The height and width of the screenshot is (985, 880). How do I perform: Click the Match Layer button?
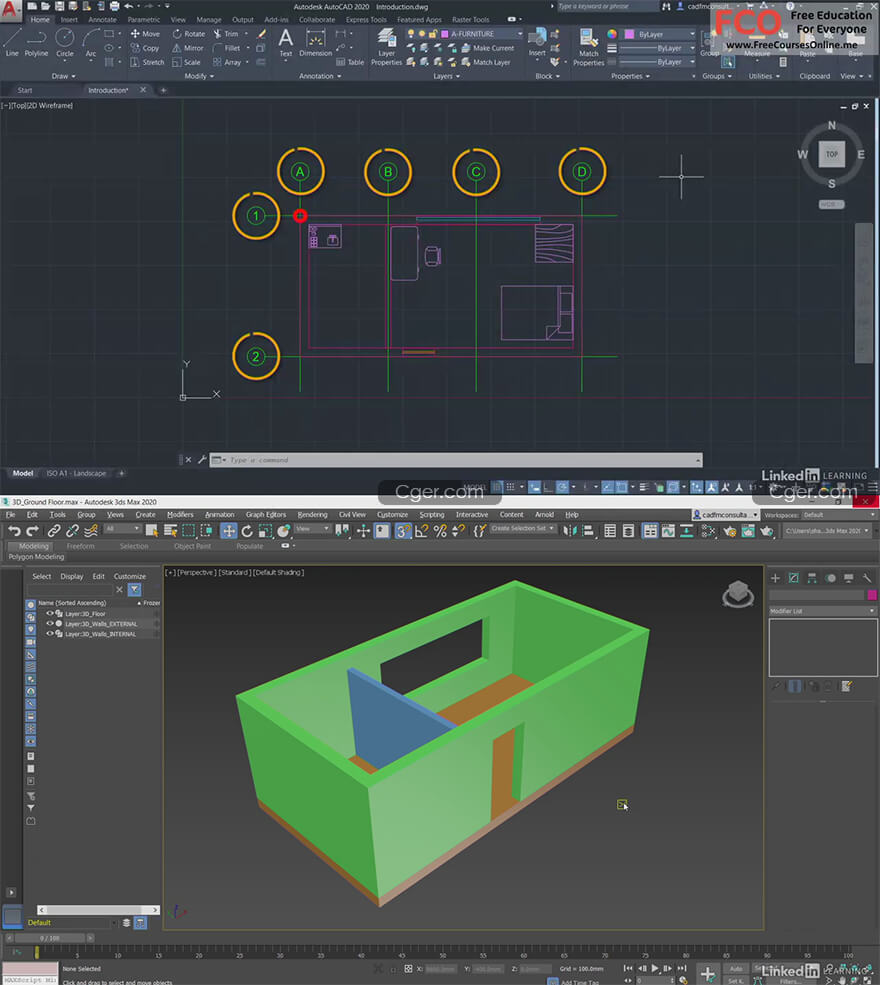click(486, 62)
